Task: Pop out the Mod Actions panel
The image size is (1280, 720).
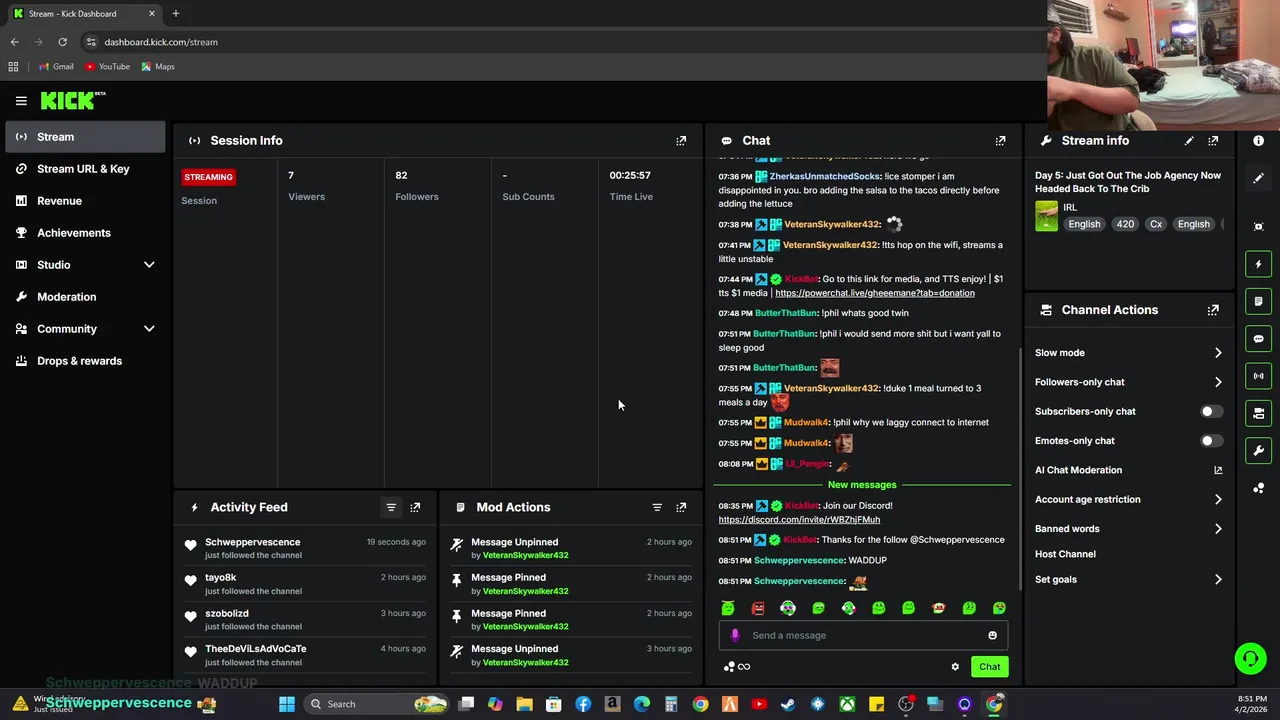Action: (681, 507)
